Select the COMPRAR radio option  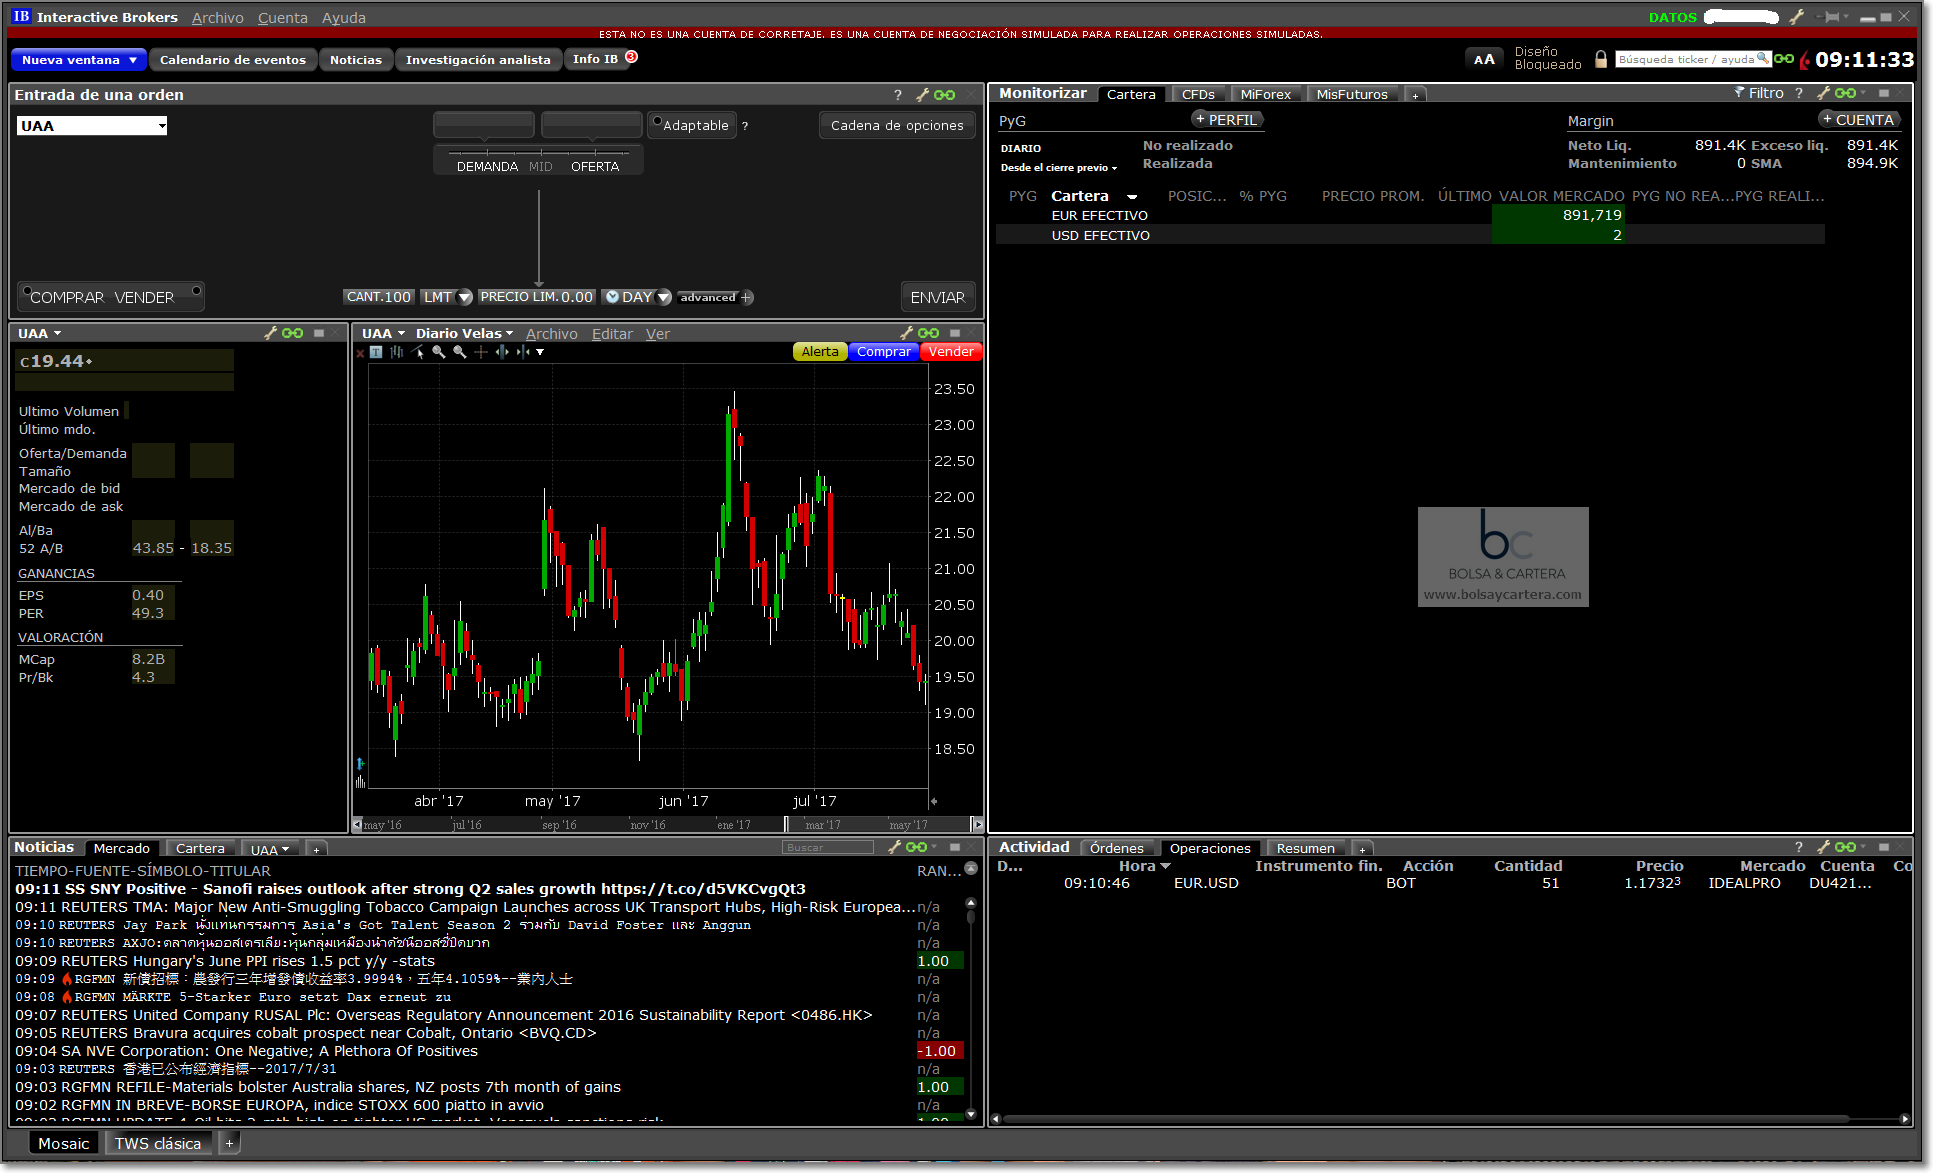tap(27, 292)
